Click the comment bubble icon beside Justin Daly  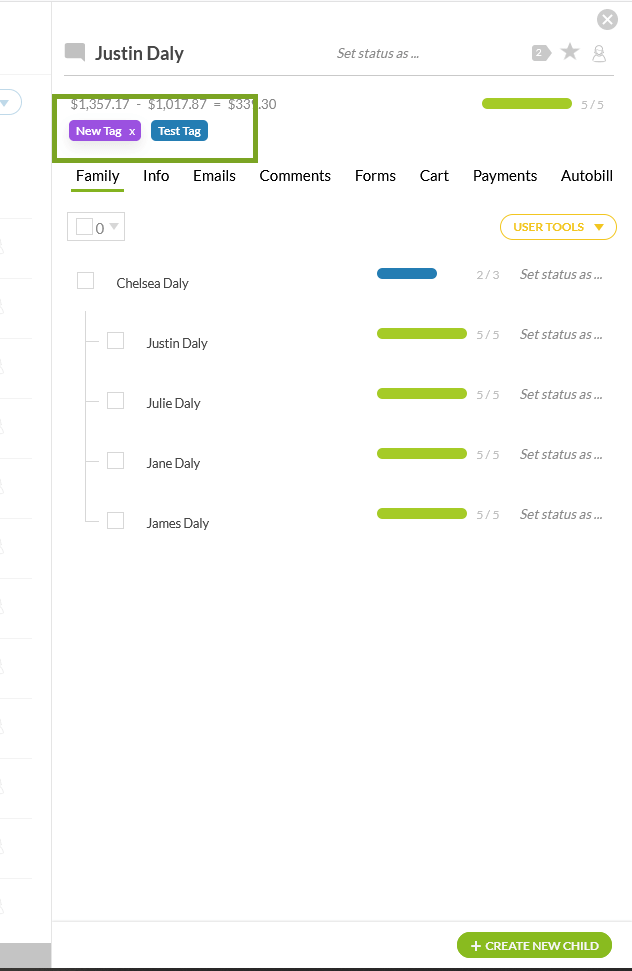[x=75, y=53]
